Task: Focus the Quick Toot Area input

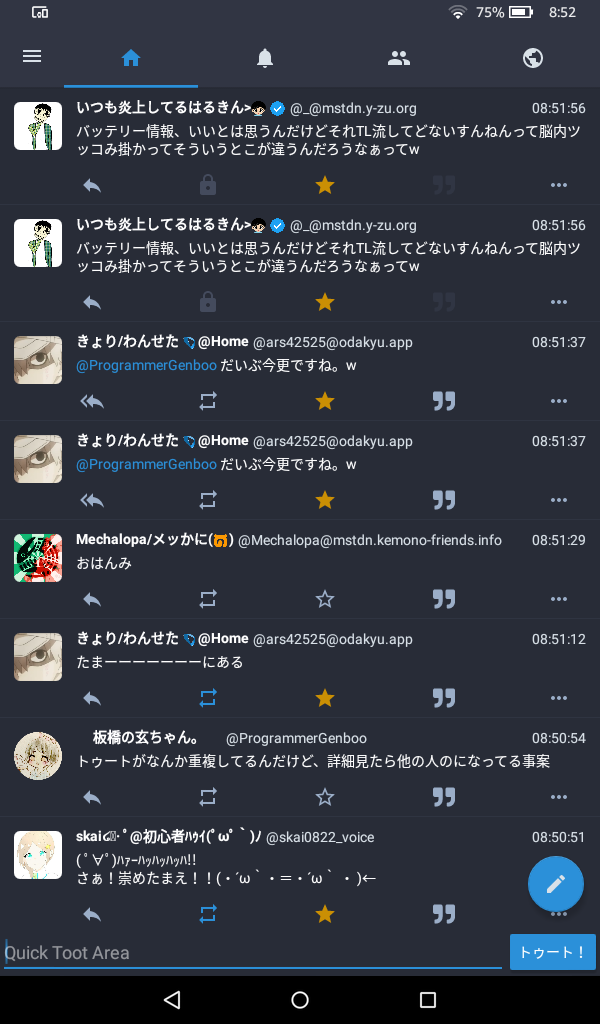Action: (x=253, y=953)
